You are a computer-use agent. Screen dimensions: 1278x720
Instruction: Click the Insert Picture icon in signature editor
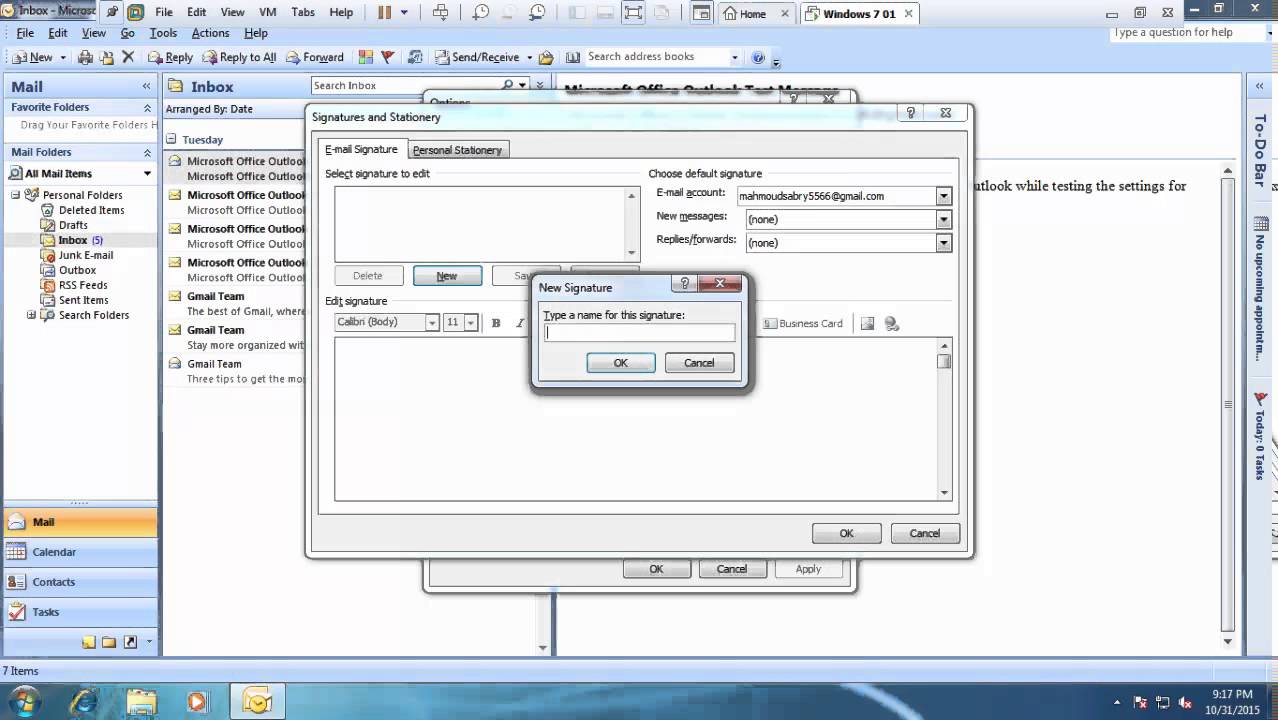coord(867,323)
